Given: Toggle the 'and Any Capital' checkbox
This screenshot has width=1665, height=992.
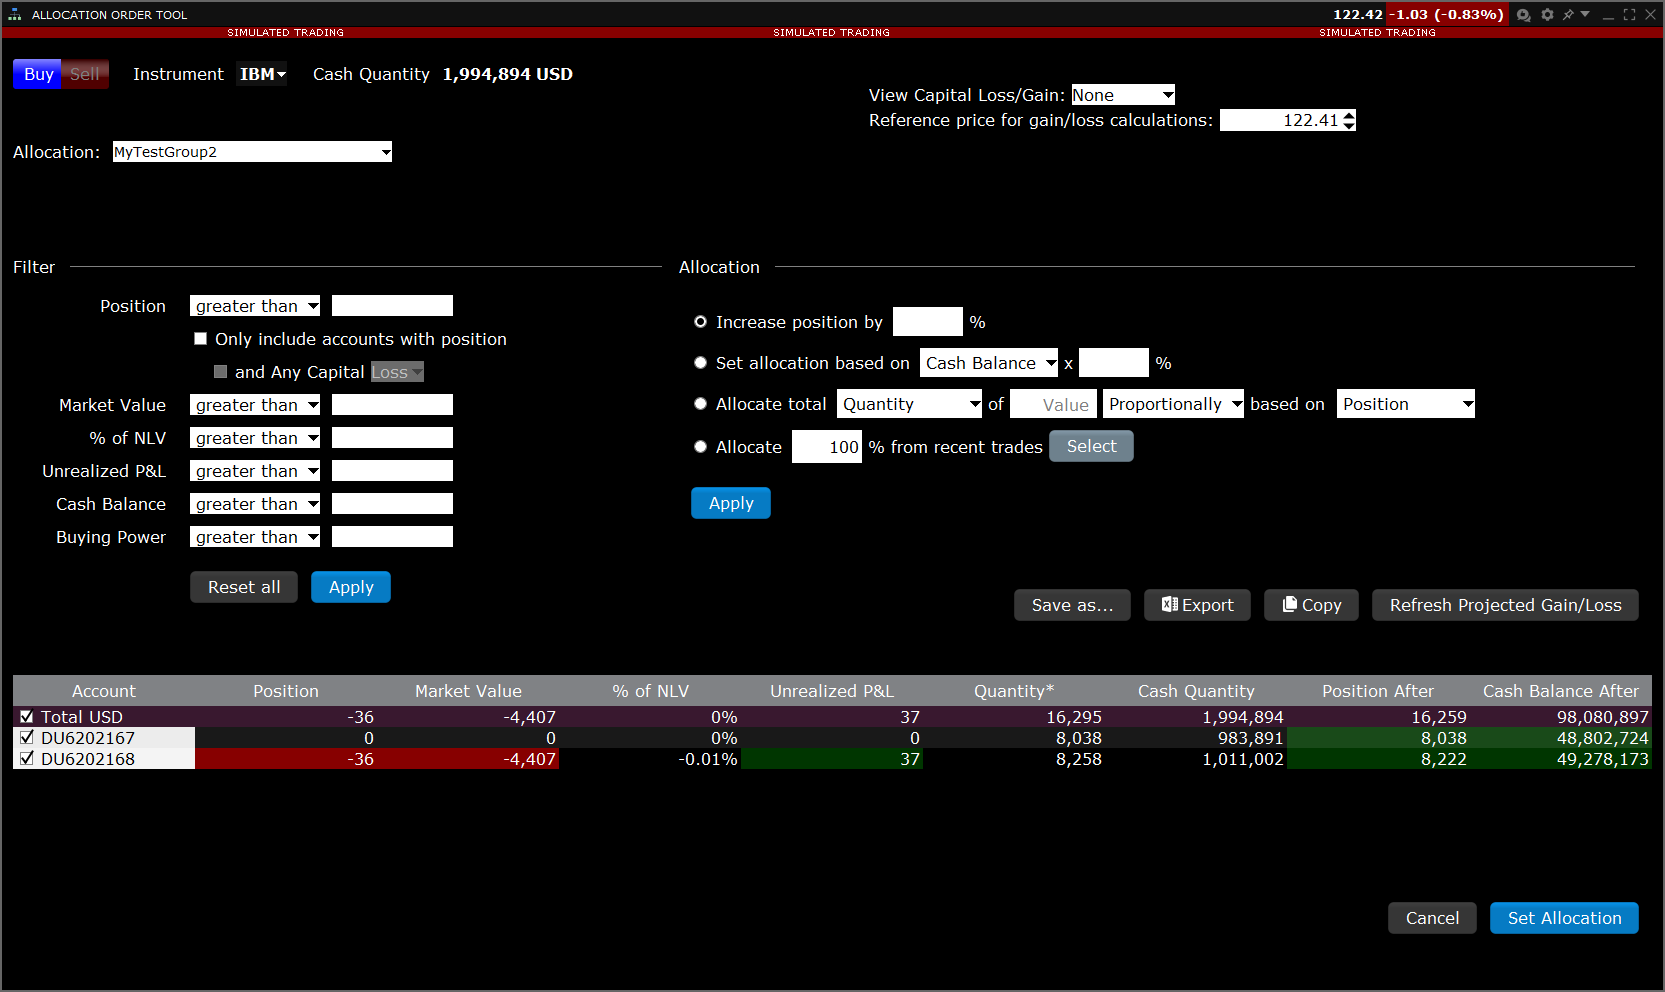Looking at the screenshot, I should click(220, 372).
